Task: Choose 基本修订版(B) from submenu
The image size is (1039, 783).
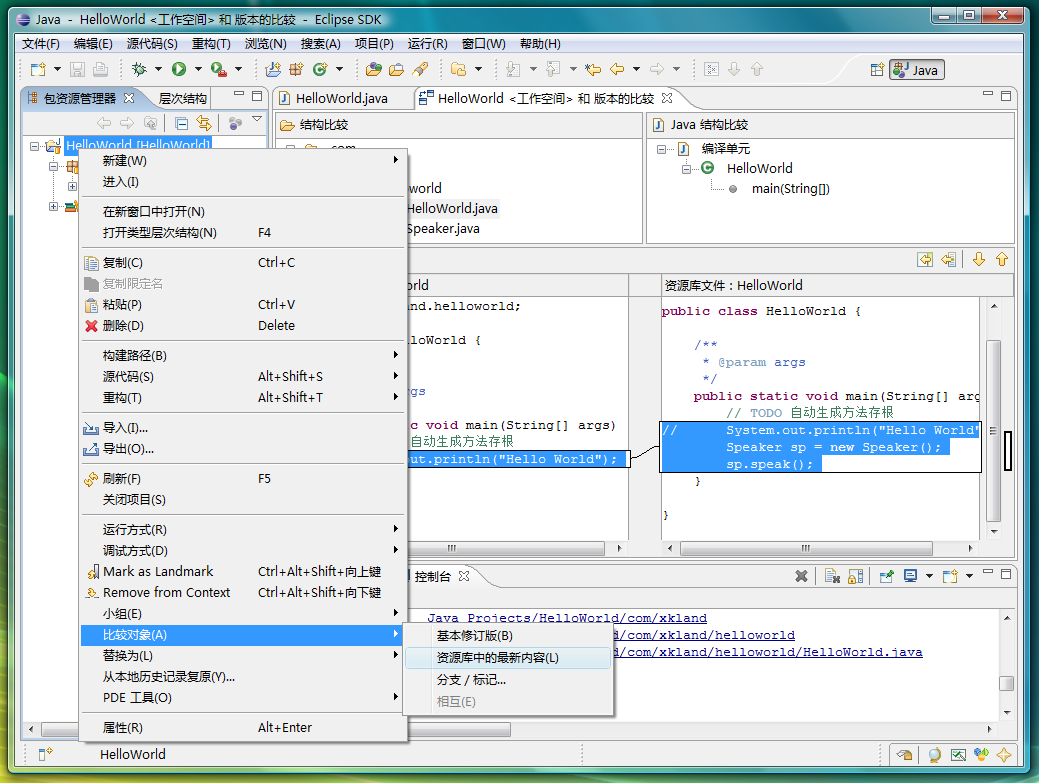Action: pos(508,636)
